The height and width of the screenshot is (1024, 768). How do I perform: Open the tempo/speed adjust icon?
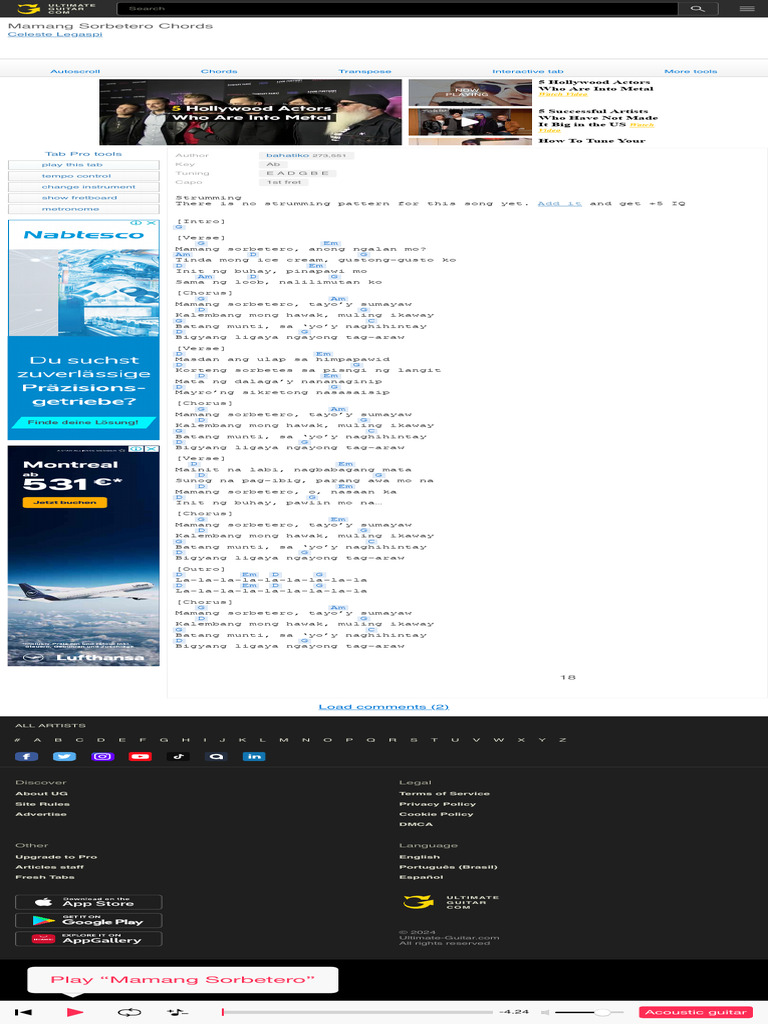[x=176, y=1012]
